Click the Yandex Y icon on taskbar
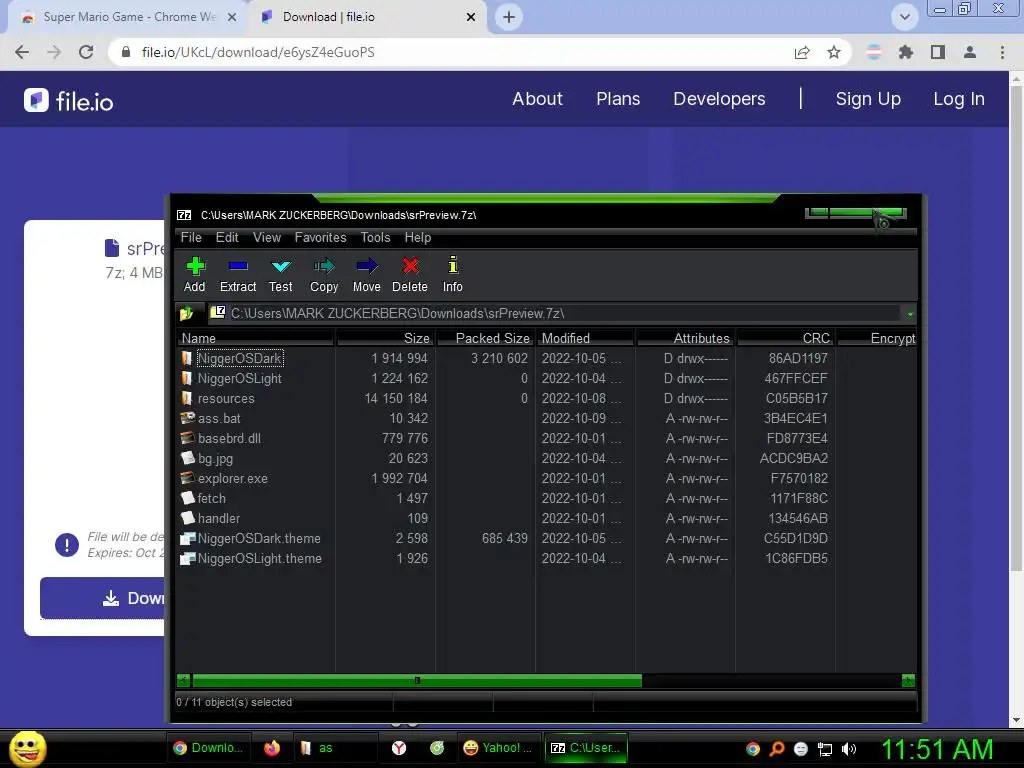 click(398, 748)
